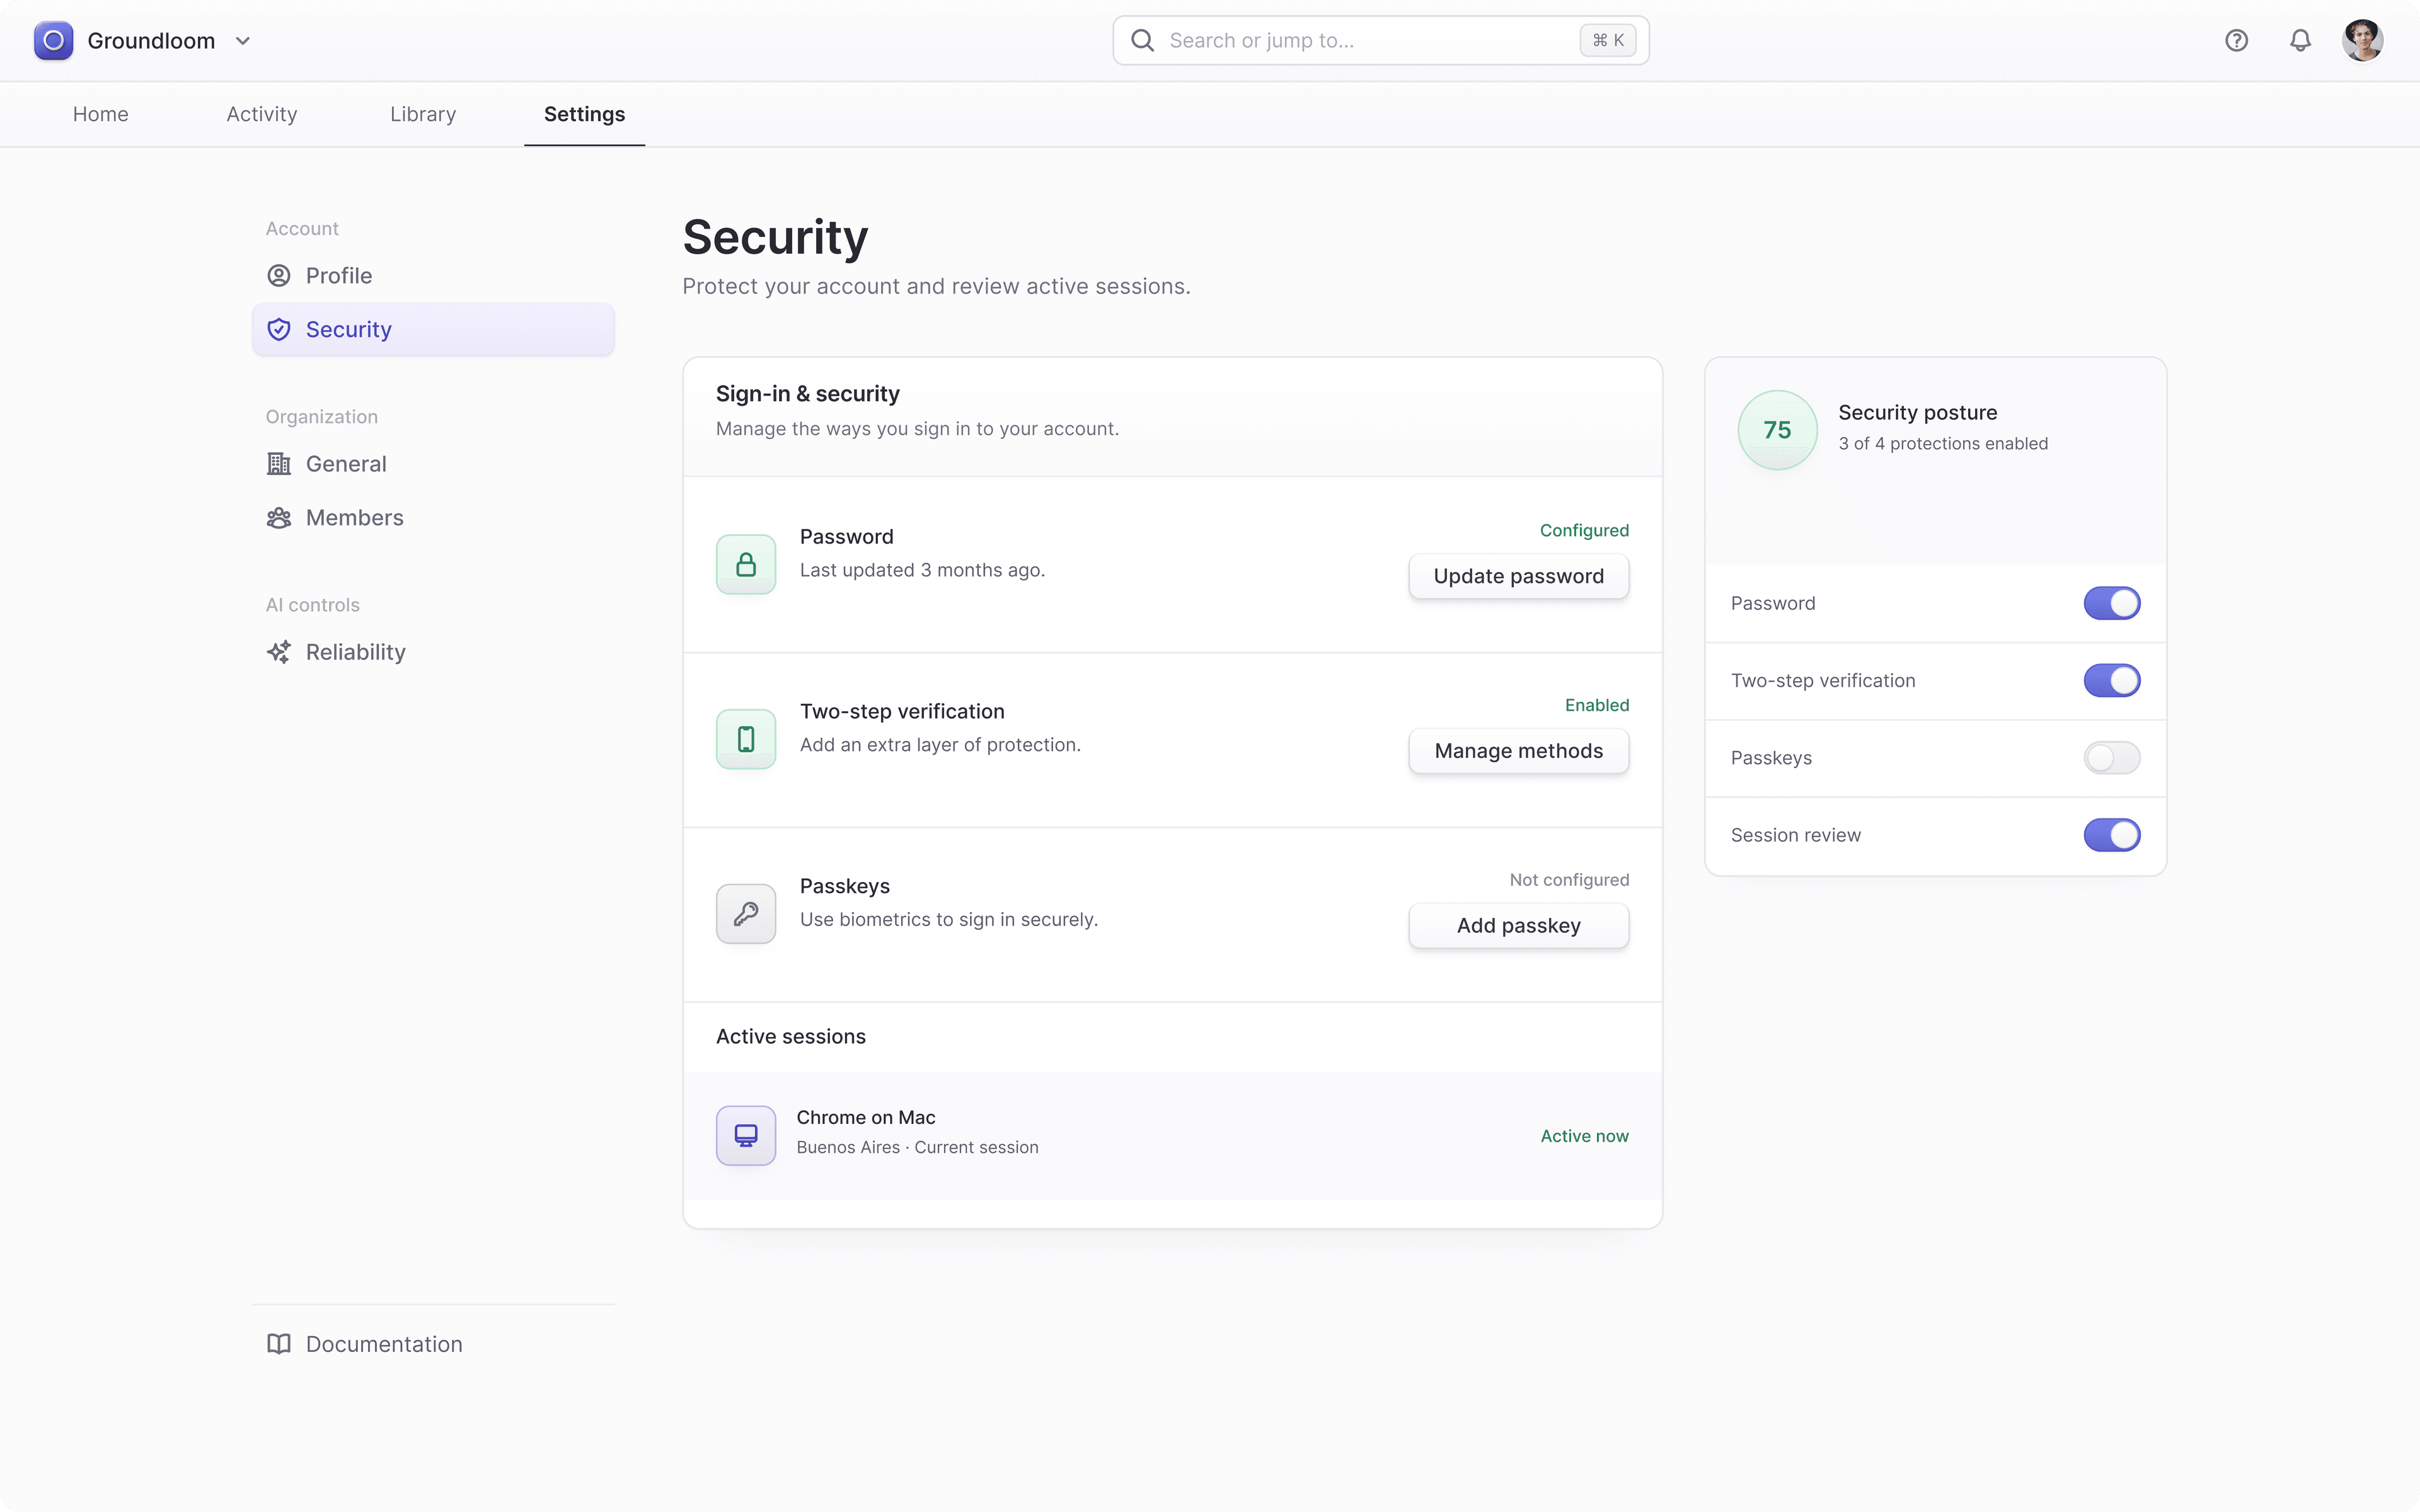Click Update password button
This screenshot has height=1512, width=2420.
(1518, 577)
